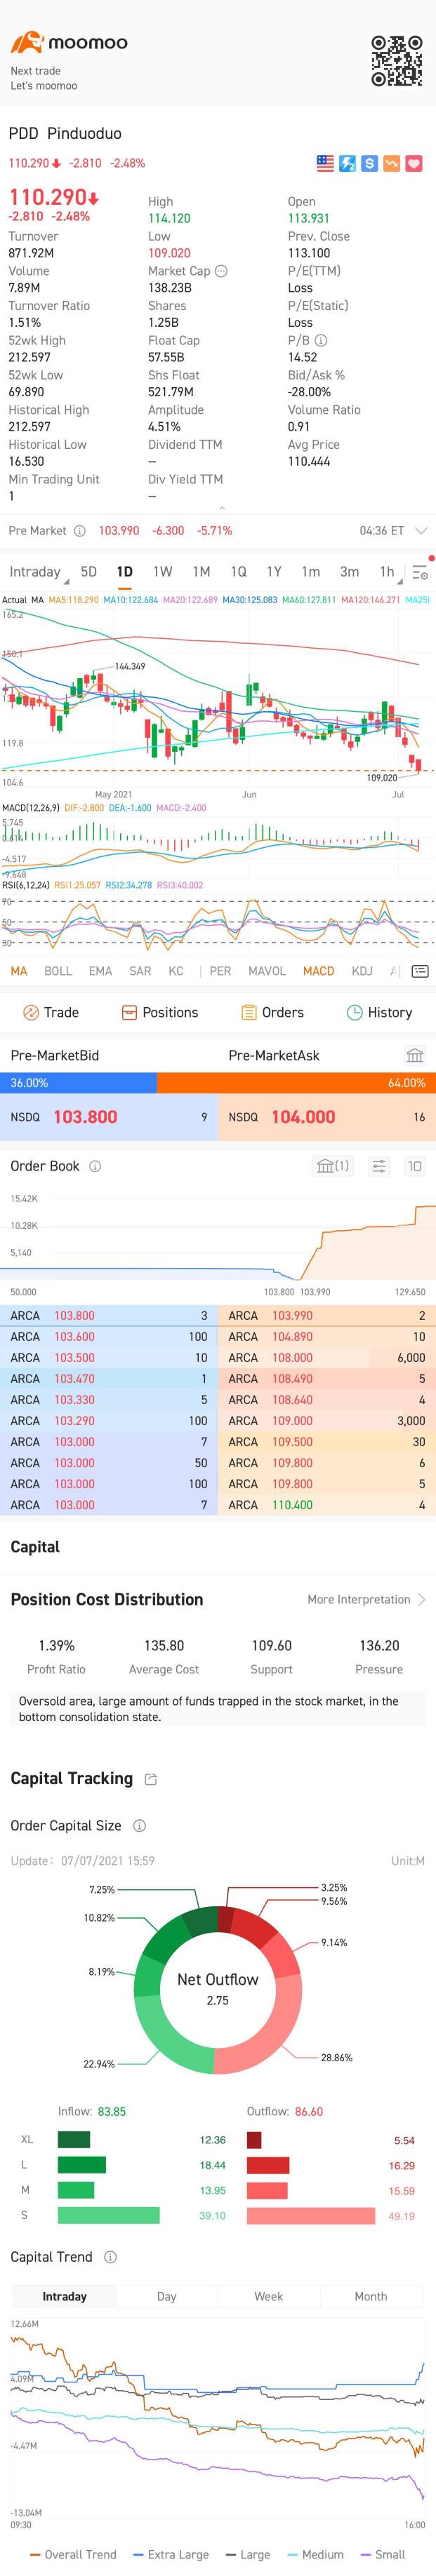This screenshot has width=436, height=2576.
Task: View trading History
Action: (x=379, y=1012)
